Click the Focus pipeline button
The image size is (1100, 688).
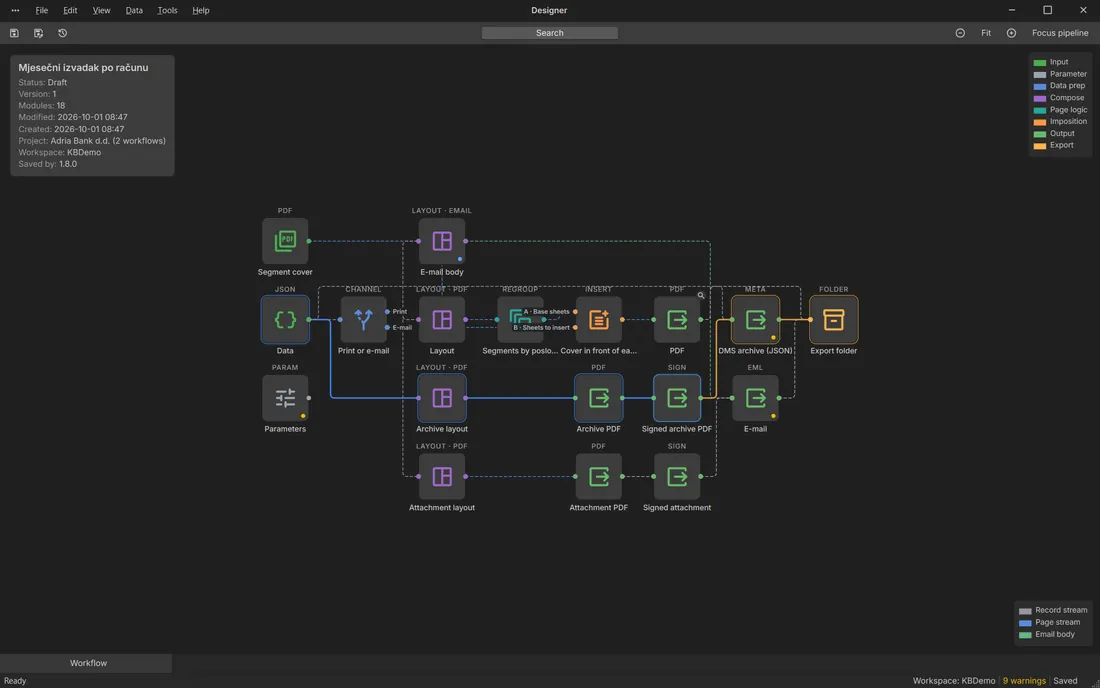click(1060, 33)
